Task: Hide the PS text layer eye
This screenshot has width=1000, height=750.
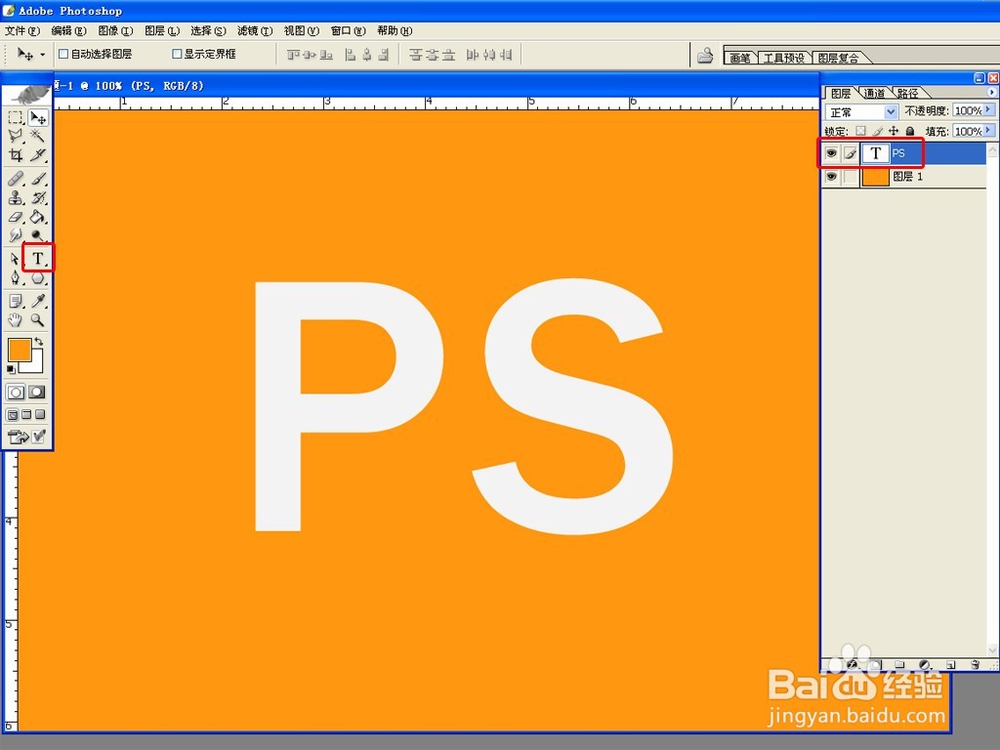Action: pos(831,153)
